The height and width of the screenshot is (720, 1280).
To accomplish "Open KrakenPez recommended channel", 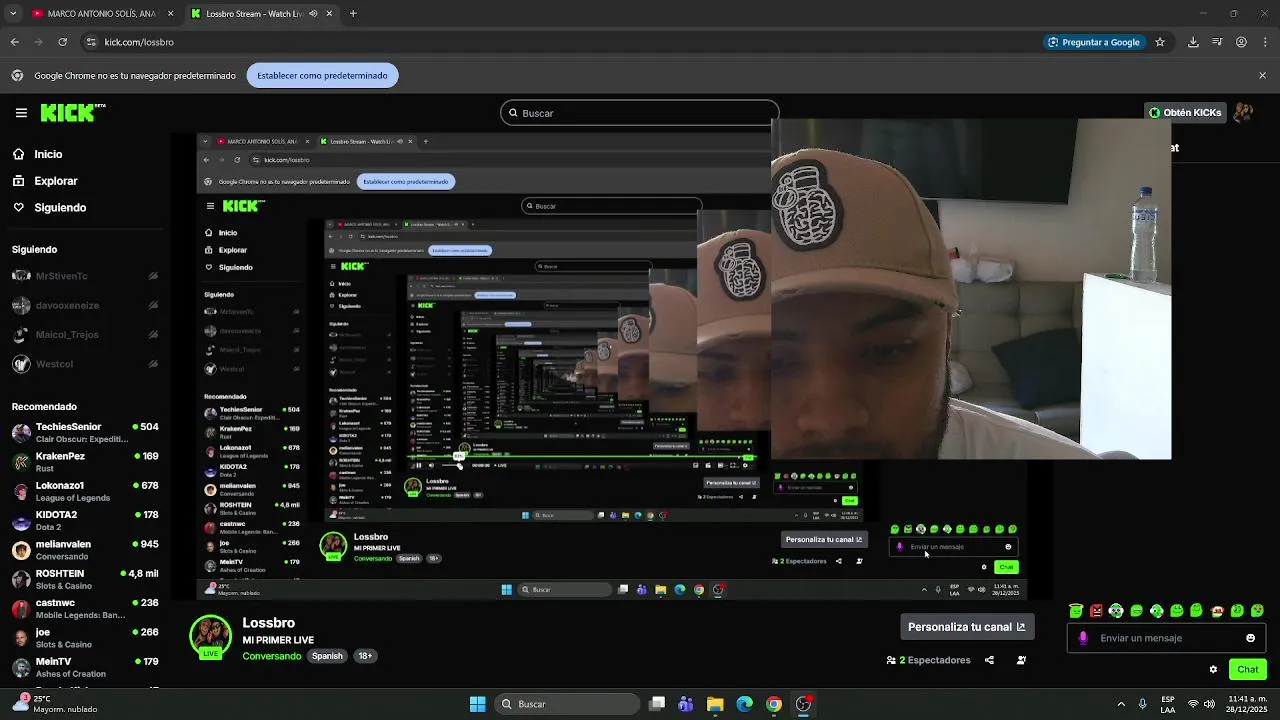I will (85, 462).
